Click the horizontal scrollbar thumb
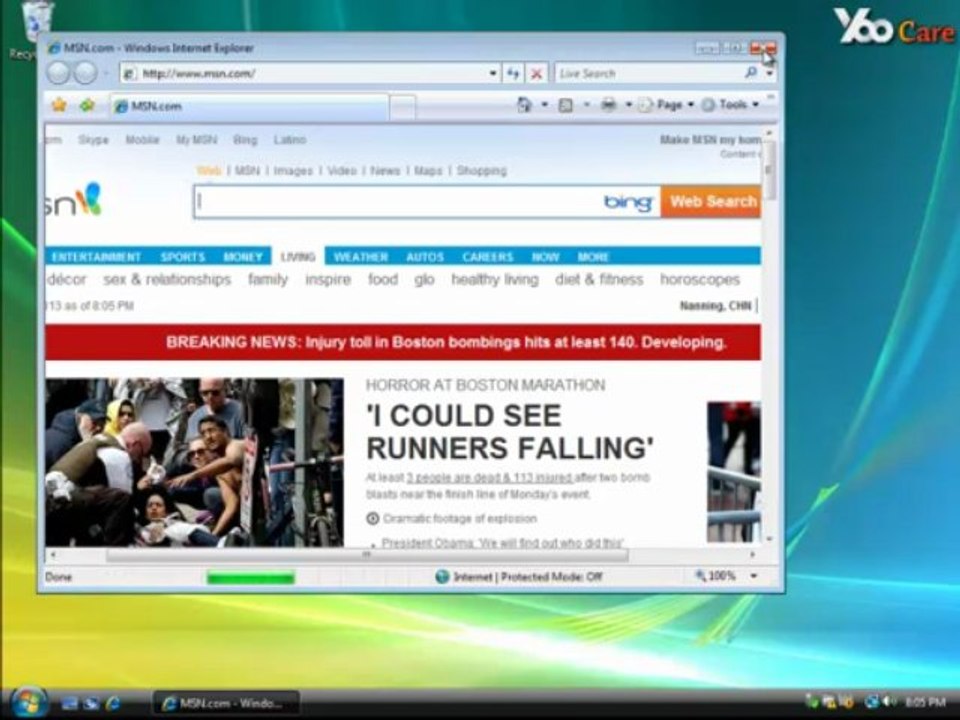Viewport: 960px width, 720px height. tap(367, 555)
